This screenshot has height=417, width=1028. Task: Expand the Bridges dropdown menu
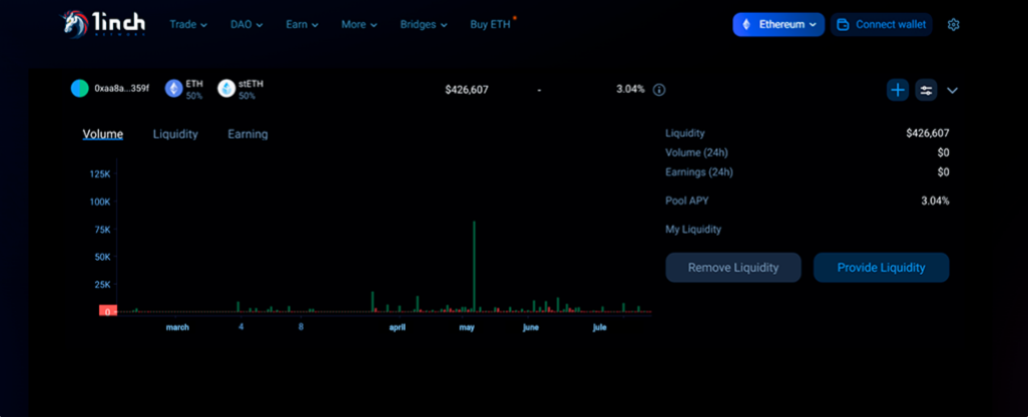pos(423,24)
